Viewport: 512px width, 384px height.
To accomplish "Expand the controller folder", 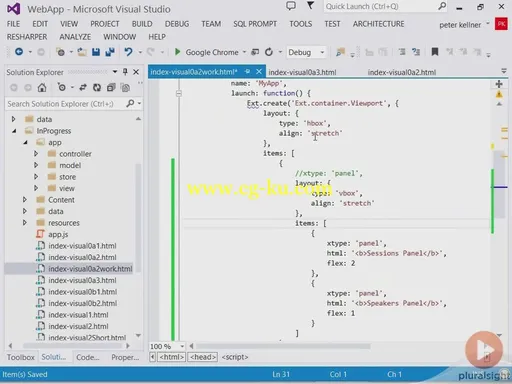I will tap(36, 154).
